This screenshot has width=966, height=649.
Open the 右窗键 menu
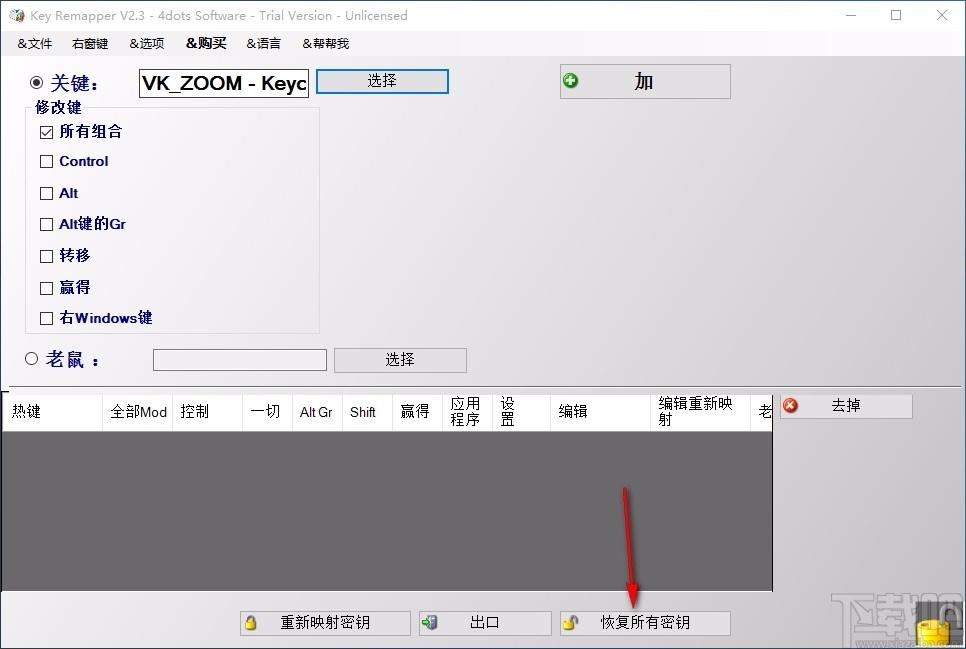90,44
